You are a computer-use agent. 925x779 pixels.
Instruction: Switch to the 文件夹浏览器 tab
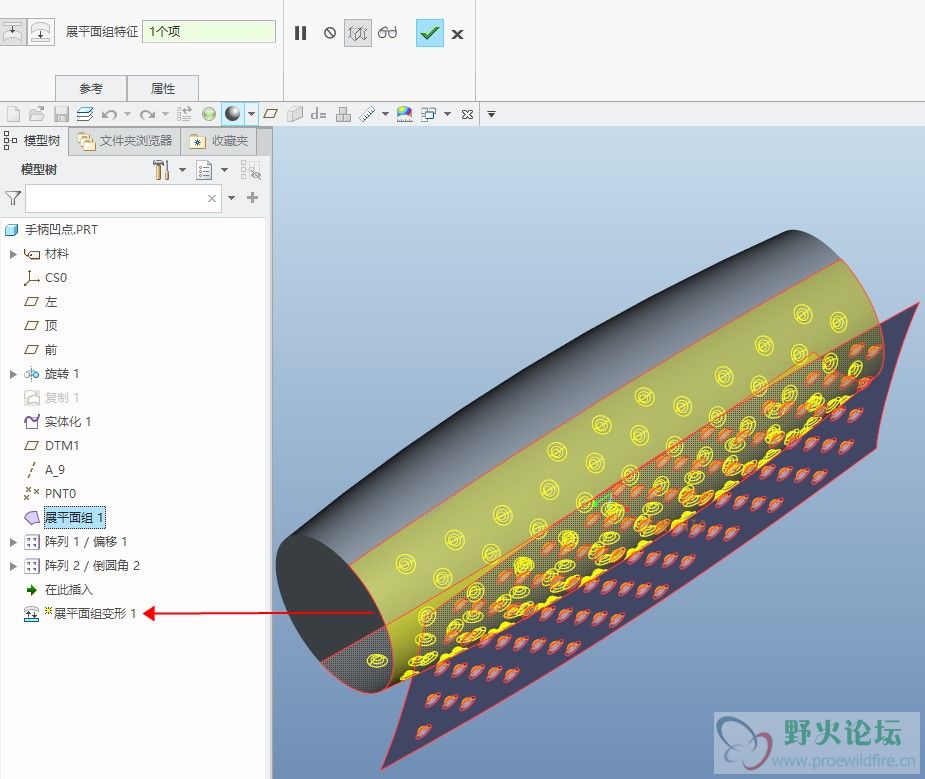[126, 141]
